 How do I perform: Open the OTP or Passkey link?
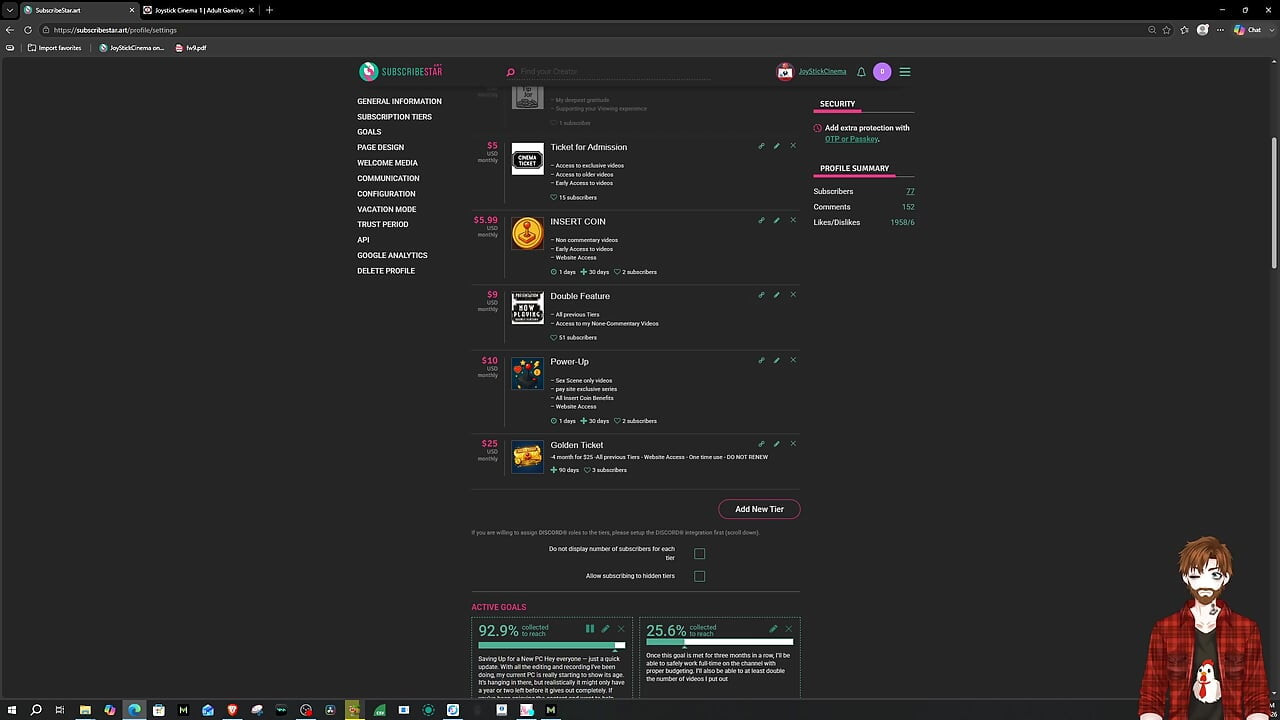[851, 139]
